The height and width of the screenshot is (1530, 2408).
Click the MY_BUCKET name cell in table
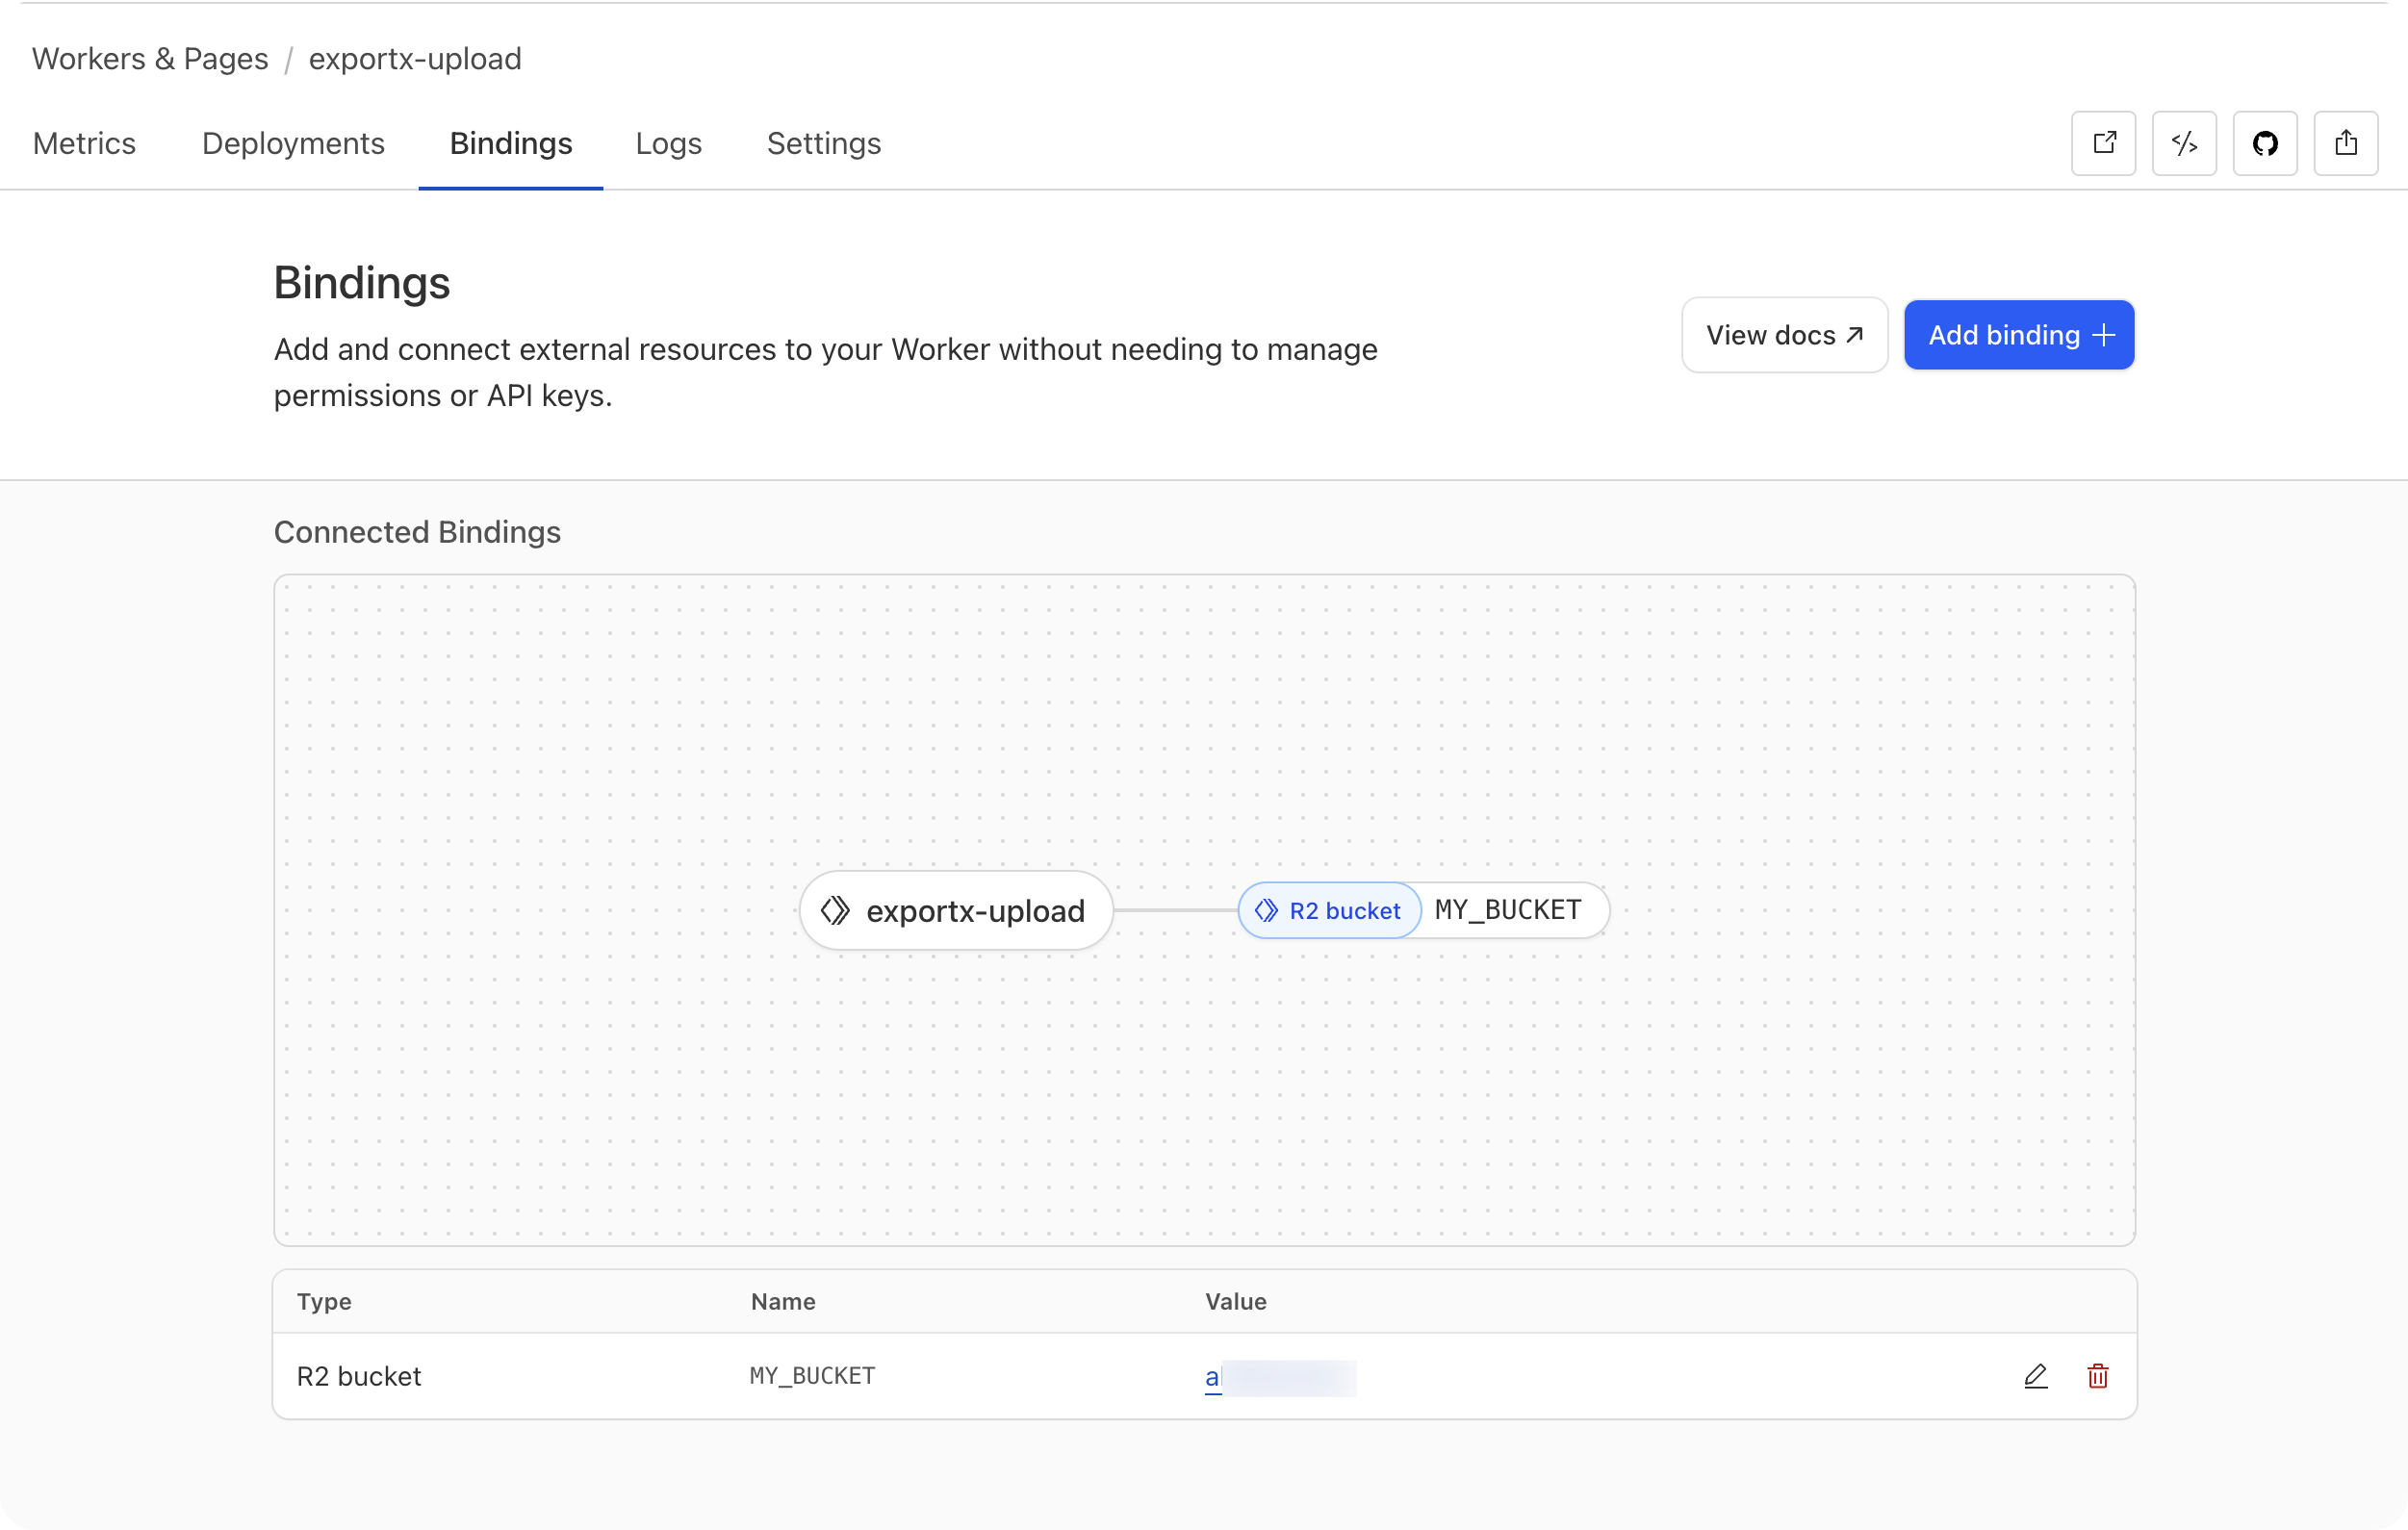click(812, 1376)
